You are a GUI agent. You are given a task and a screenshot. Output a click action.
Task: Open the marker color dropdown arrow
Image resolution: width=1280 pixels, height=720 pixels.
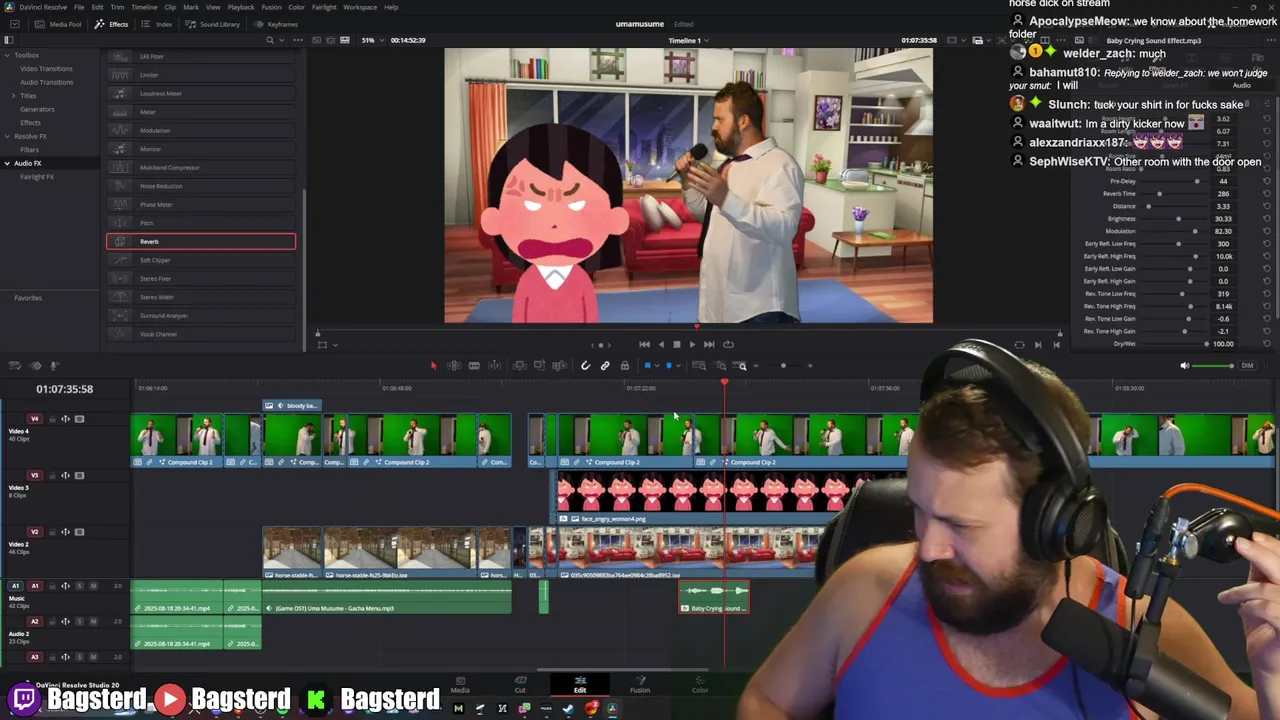[677, 366]
